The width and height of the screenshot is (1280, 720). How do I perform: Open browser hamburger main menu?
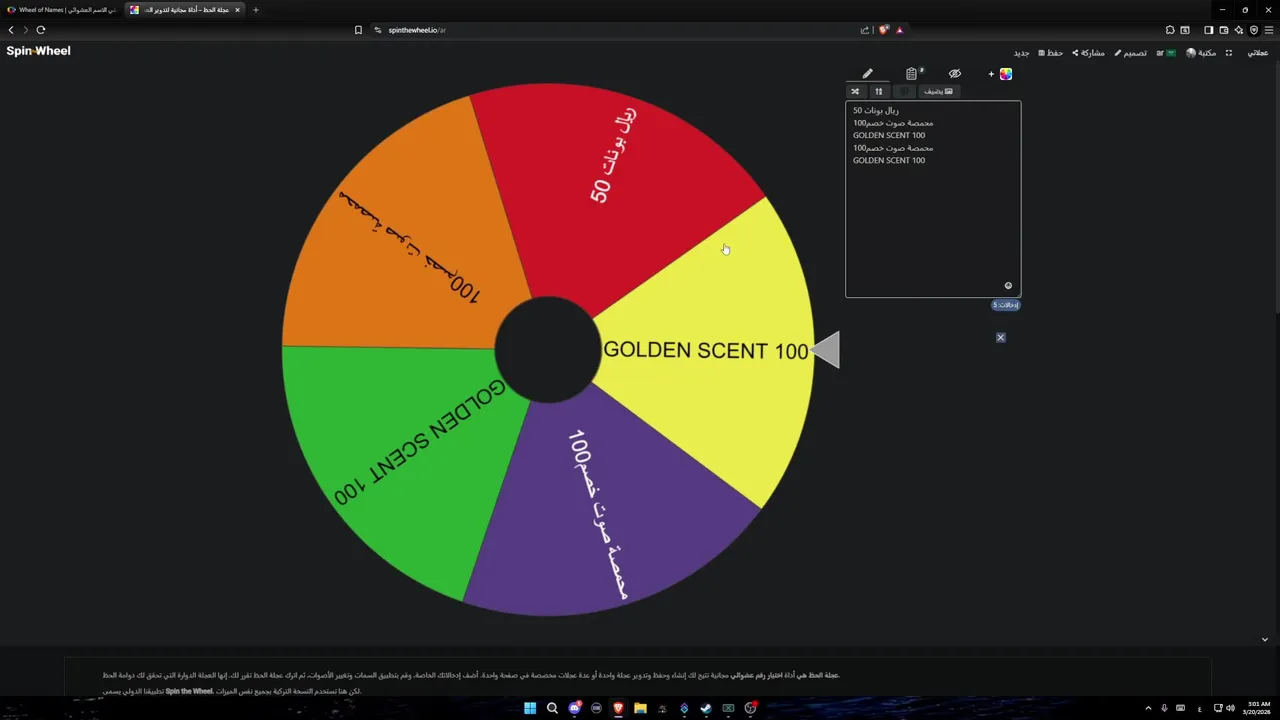[1268, 30]
